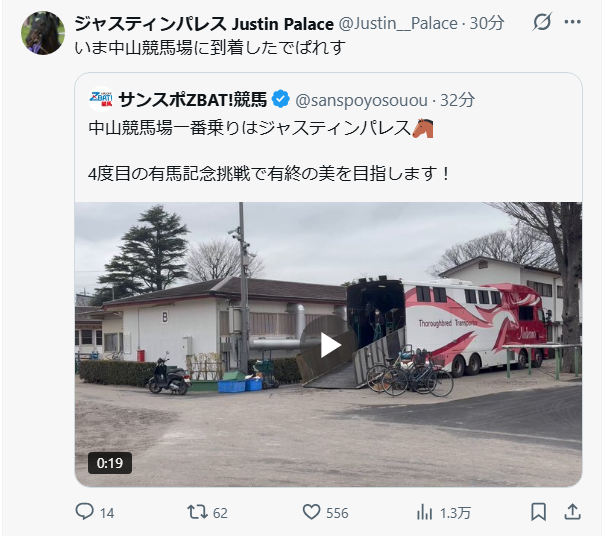Click the @Justin__Palace handle

tap(398, 24)
